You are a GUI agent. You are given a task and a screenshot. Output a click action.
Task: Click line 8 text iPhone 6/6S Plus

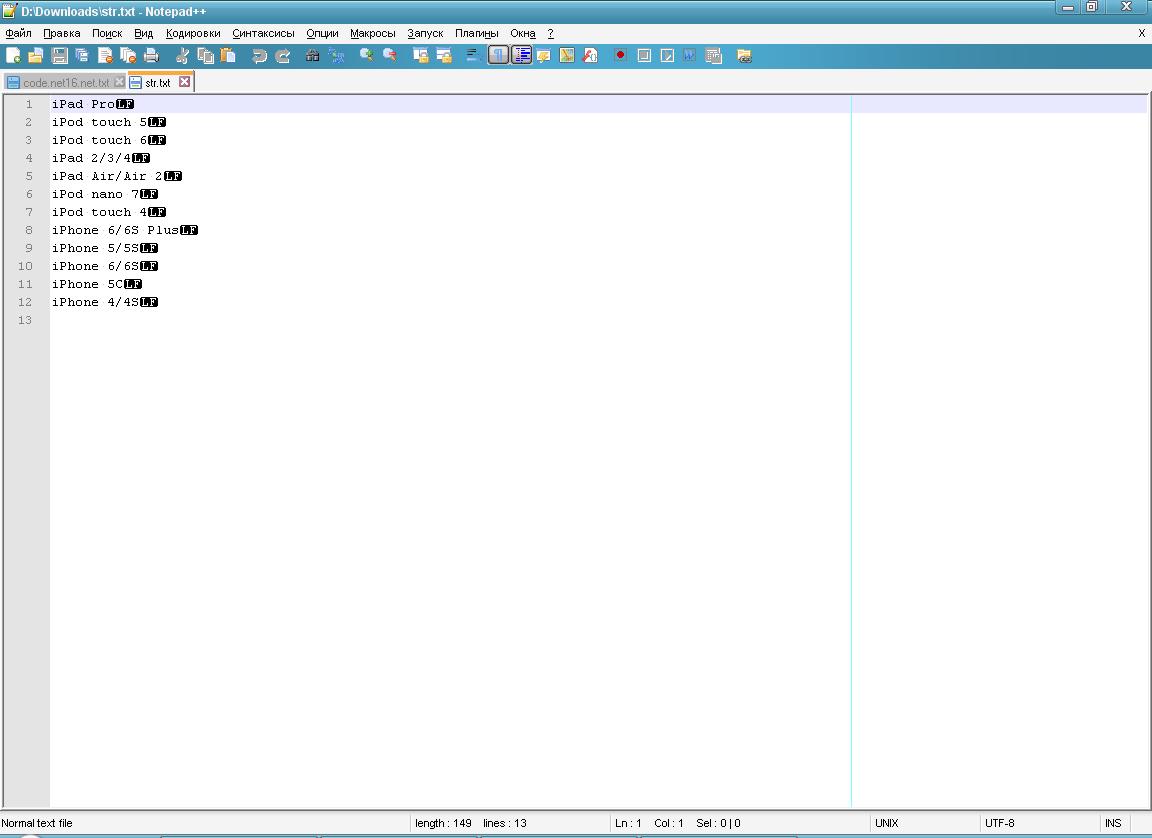pyautogui.click(x=115, y=230)
